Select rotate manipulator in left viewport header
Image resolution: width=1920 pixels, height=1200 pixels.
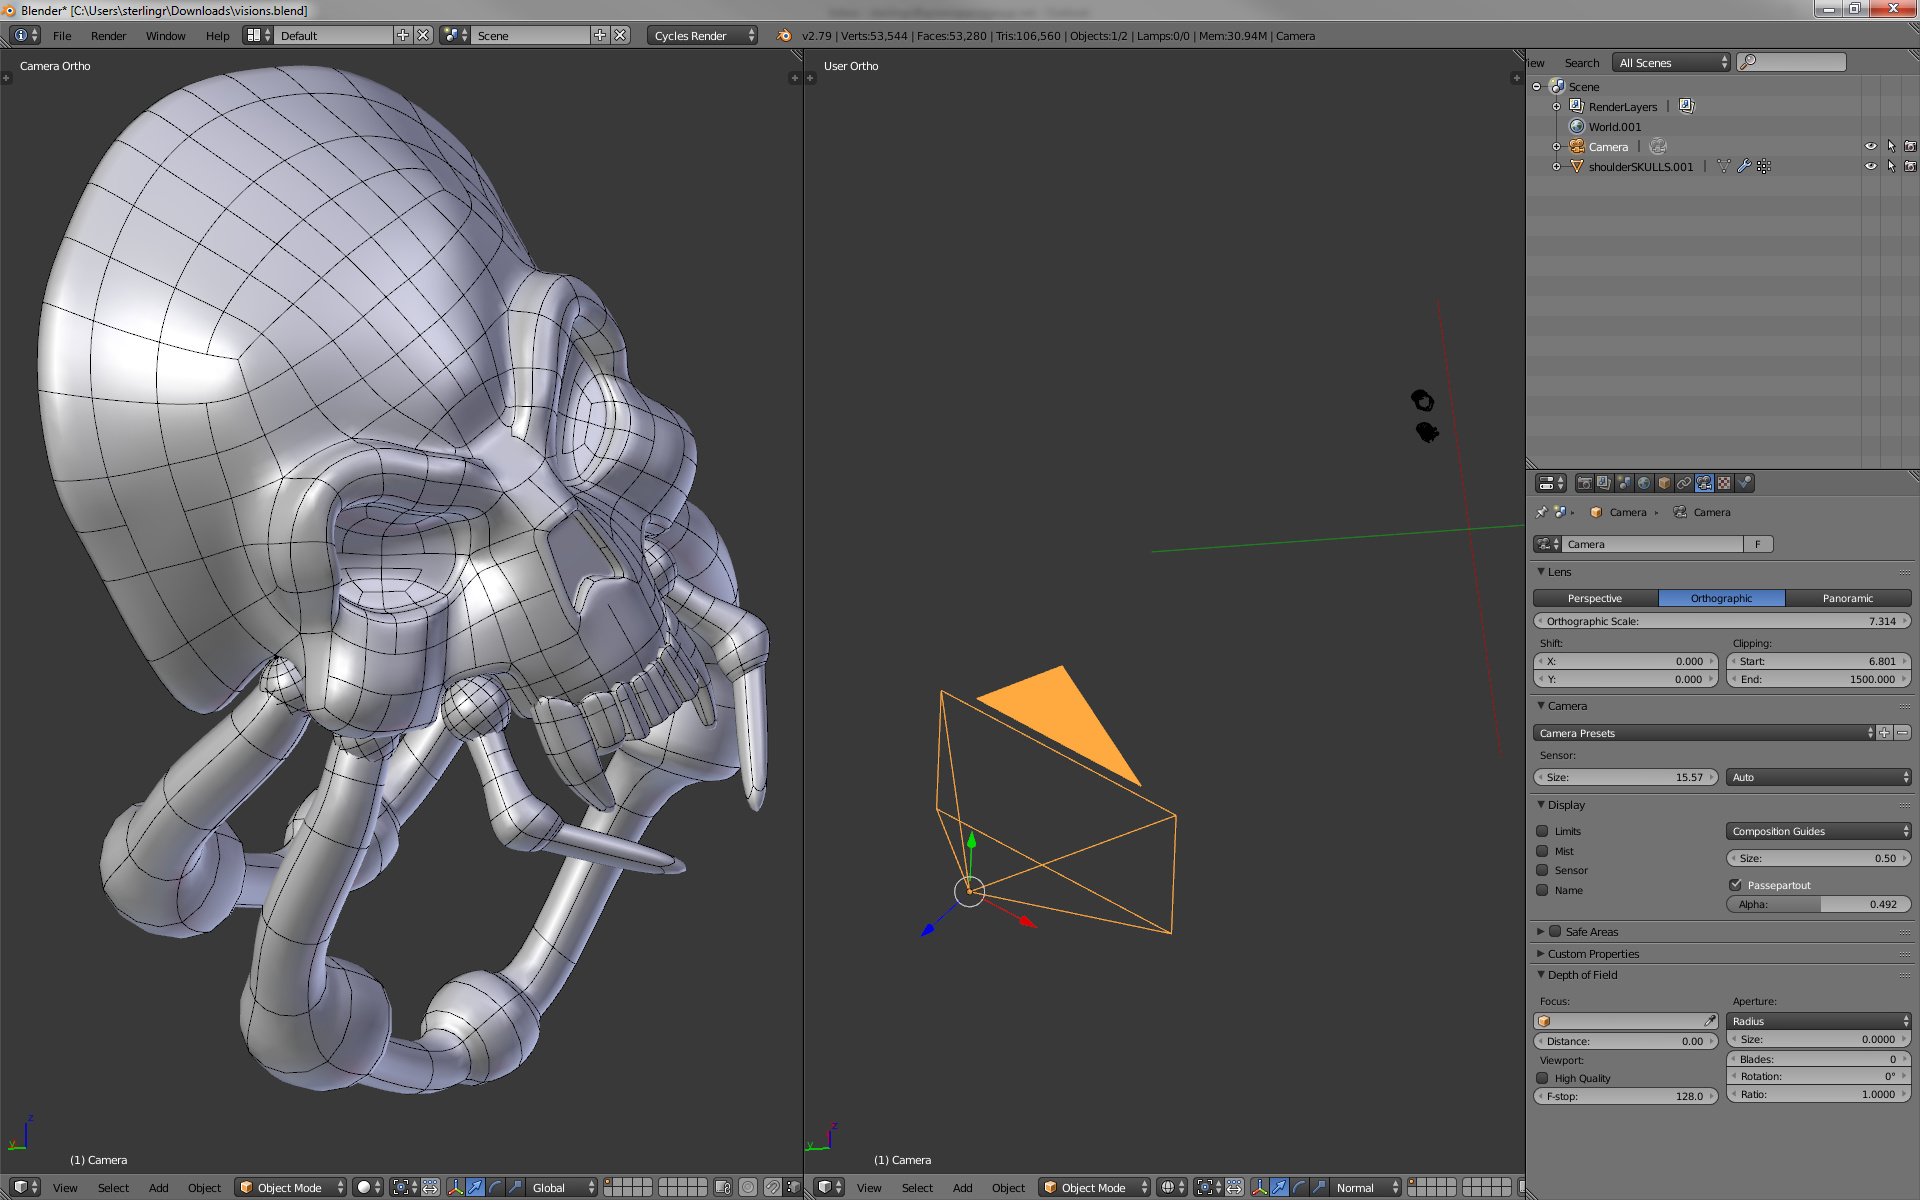(x=496, y=1187)
